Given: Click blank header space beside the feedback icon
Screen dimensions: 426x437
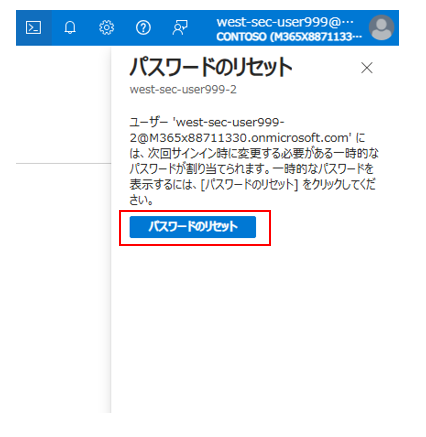Looking at the screenshot, I should pyautogui.click(x=202, y=28).
